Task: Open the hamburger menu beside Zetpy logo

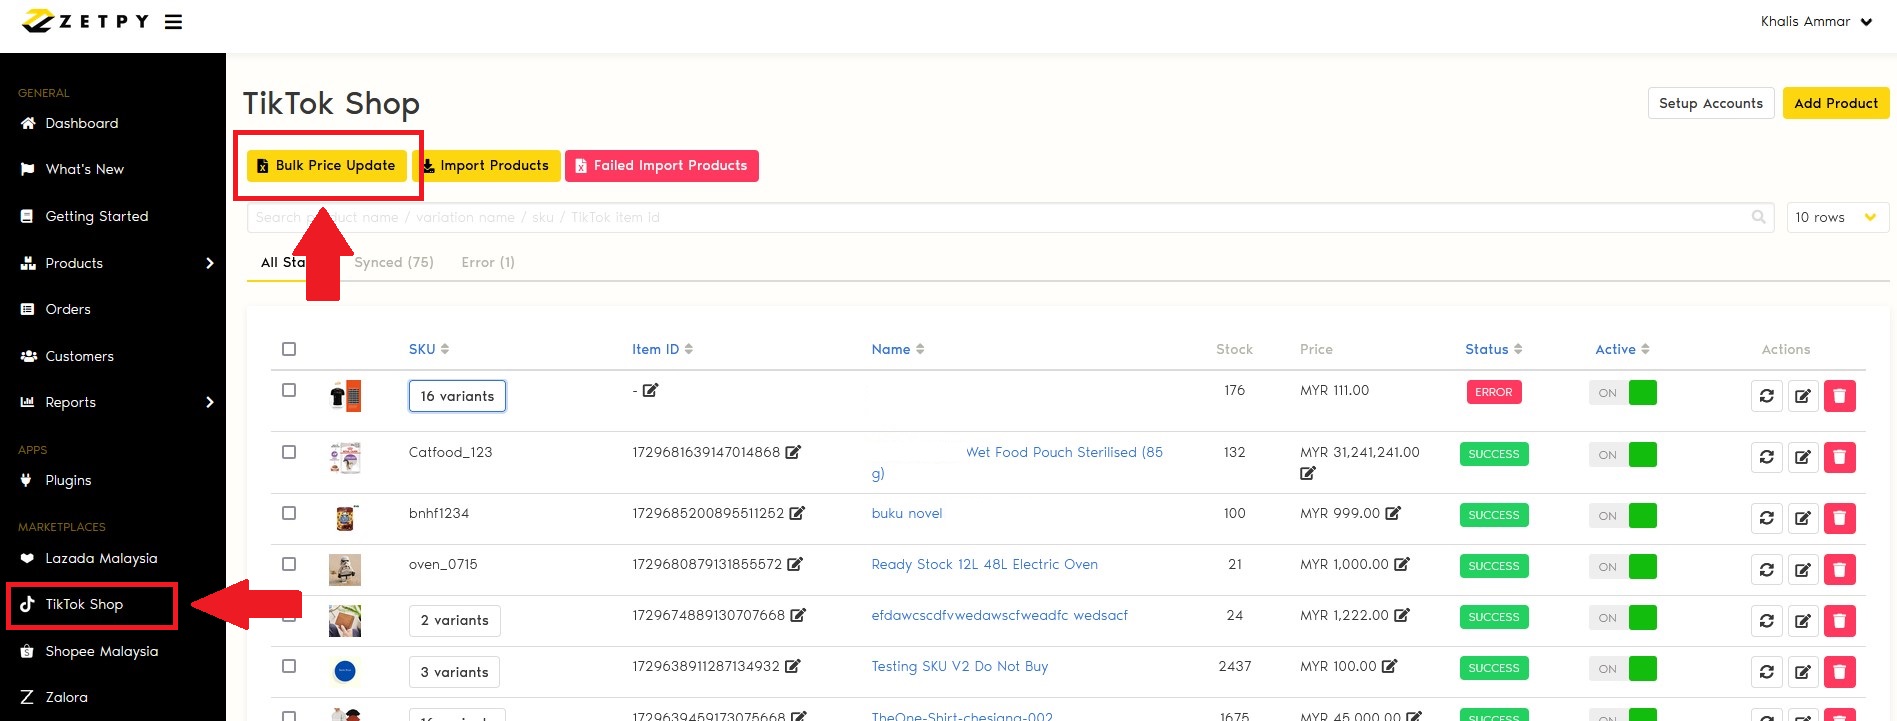Action: [173, 22]
